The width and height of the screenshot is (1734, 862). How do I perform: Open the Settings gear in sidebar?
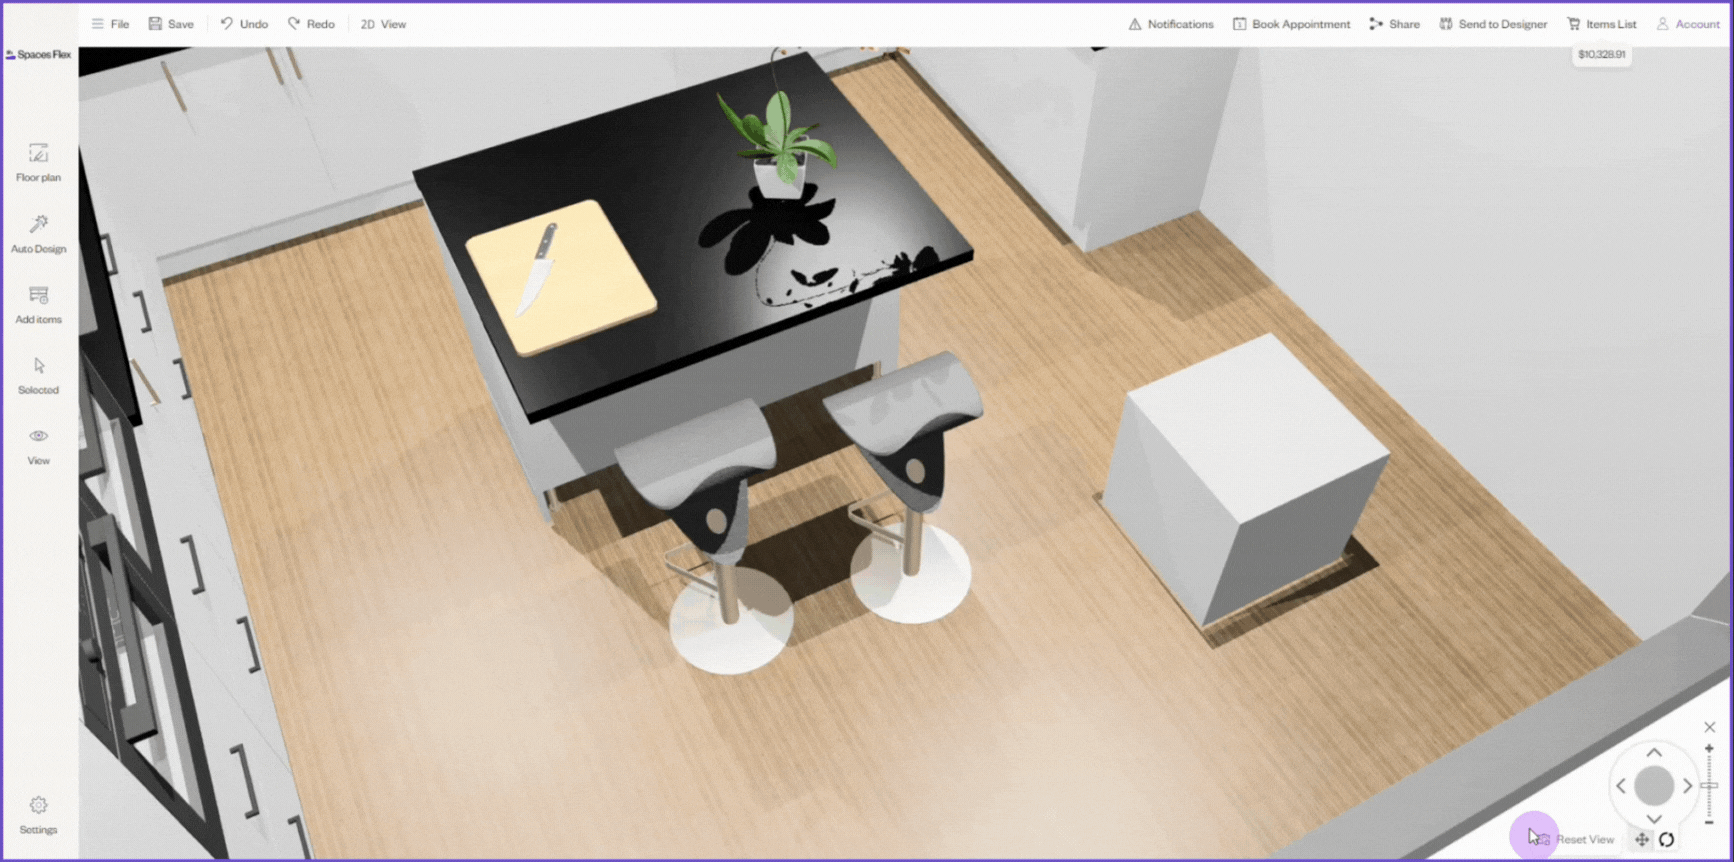click(38, 815)
